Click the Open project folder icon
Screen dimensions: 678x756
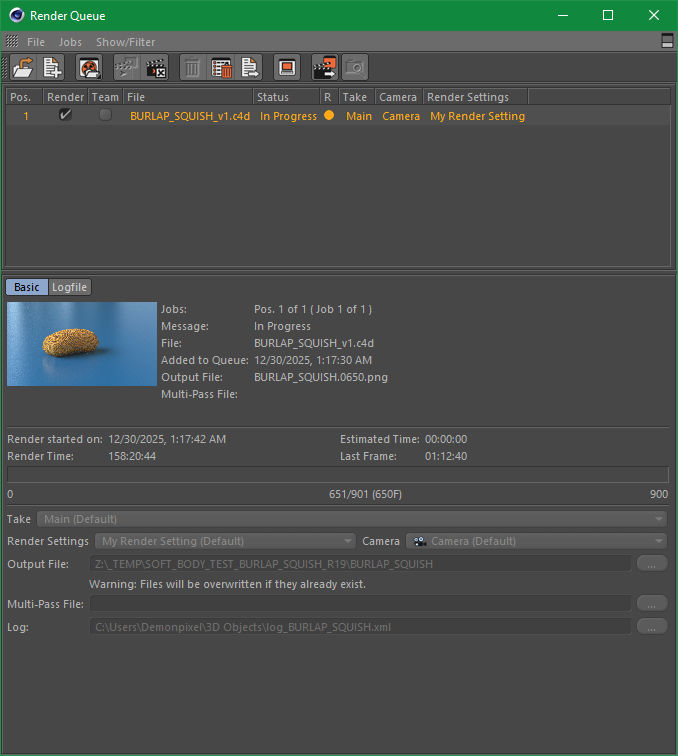(23, 68)
